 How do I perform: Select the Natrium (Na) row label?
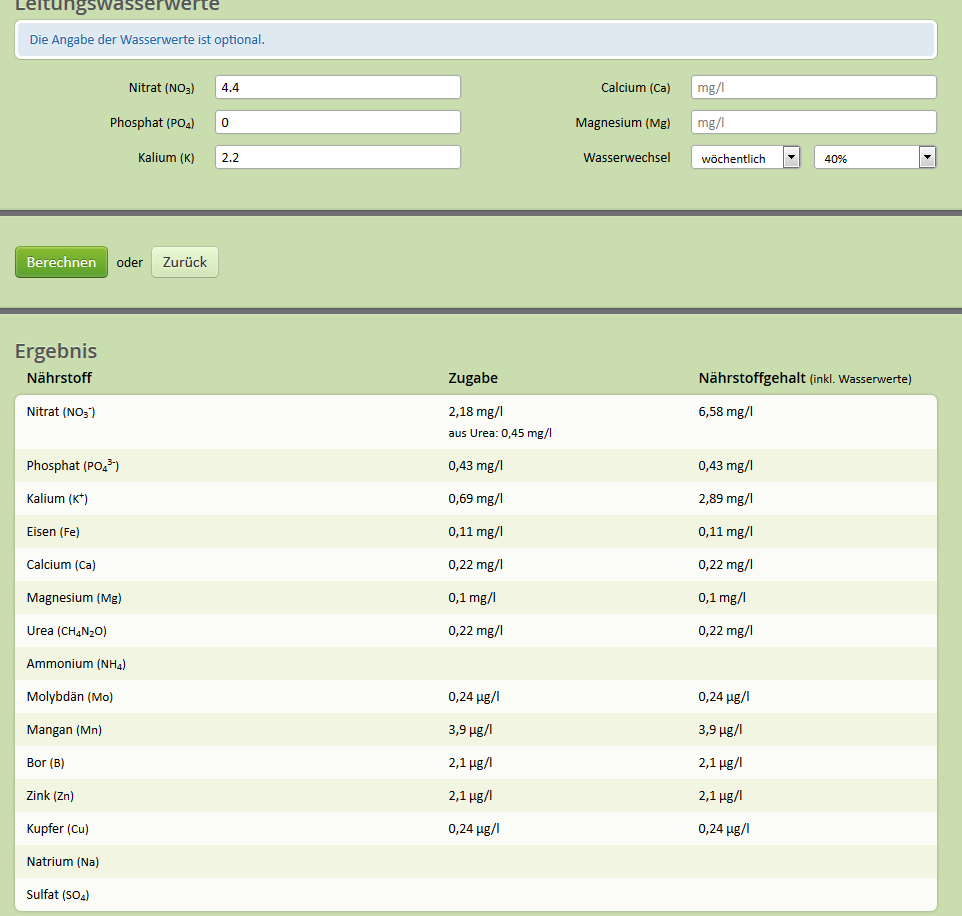tap(63, 862)
